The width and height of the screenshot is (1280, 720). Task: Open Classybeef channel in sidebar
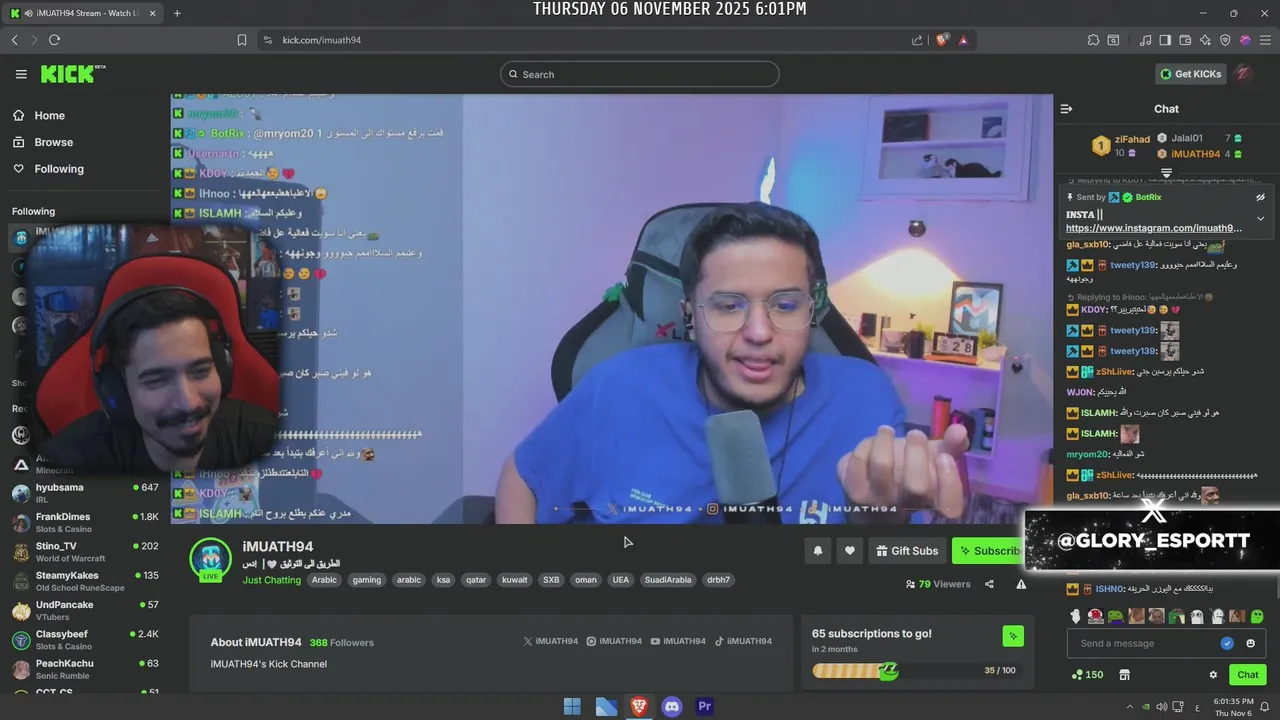[x=85, y=640]
